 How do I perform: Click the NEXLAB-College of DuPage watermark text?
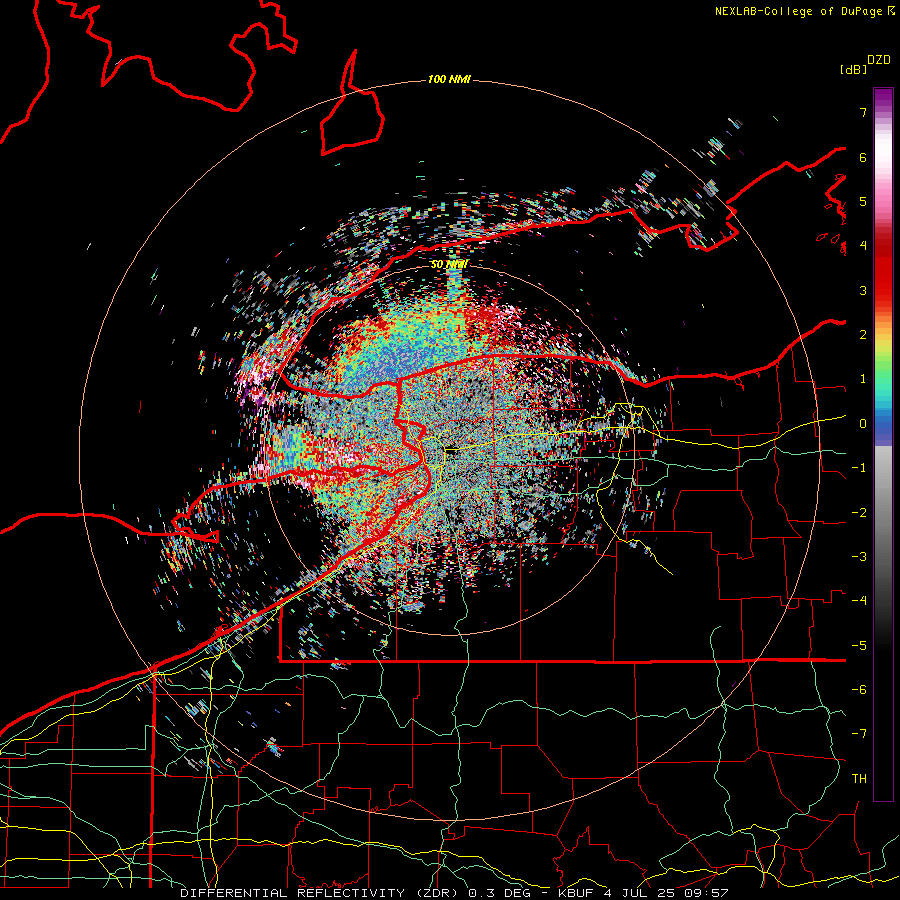click(804, 11)
